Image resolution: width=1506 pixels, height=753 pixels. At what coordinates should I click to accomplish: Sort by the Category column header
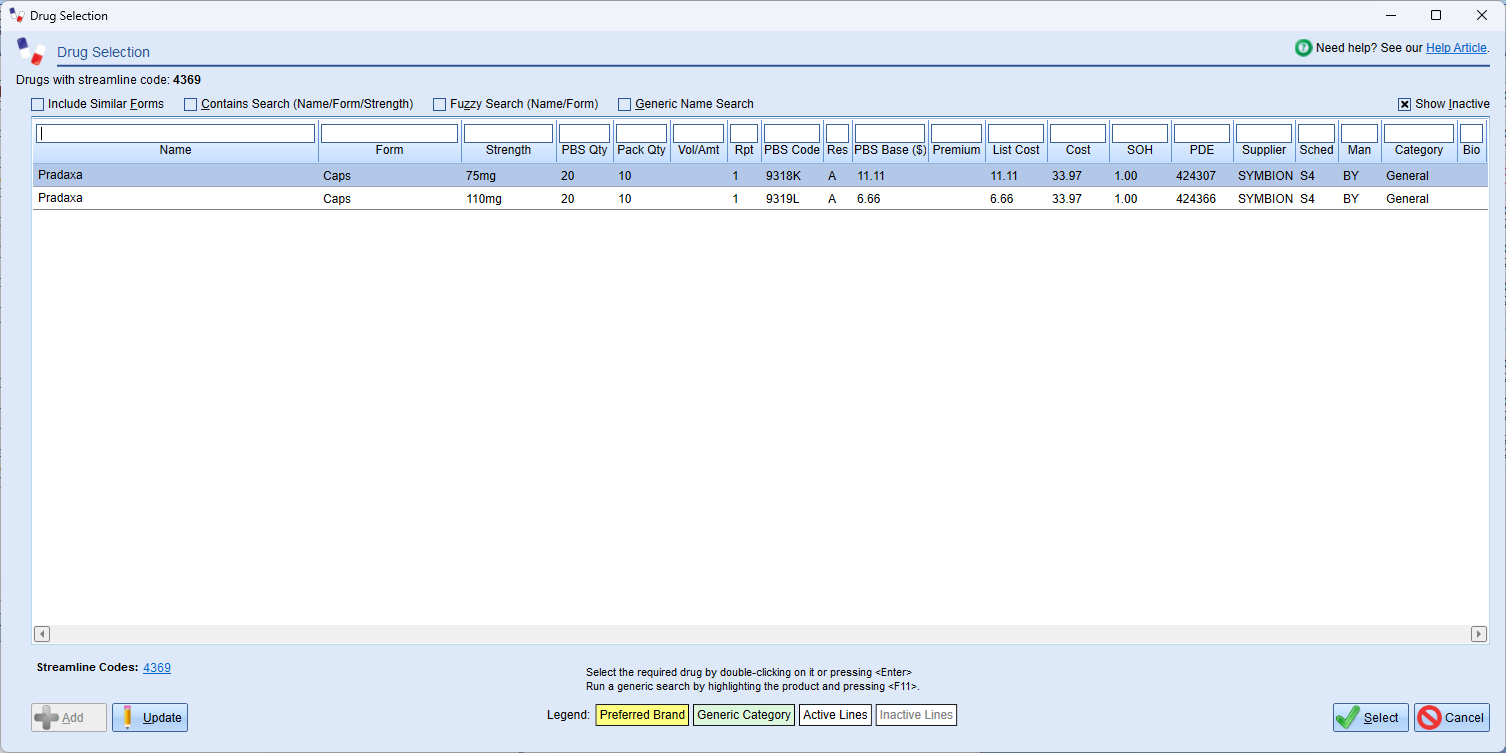point(1419,150)
